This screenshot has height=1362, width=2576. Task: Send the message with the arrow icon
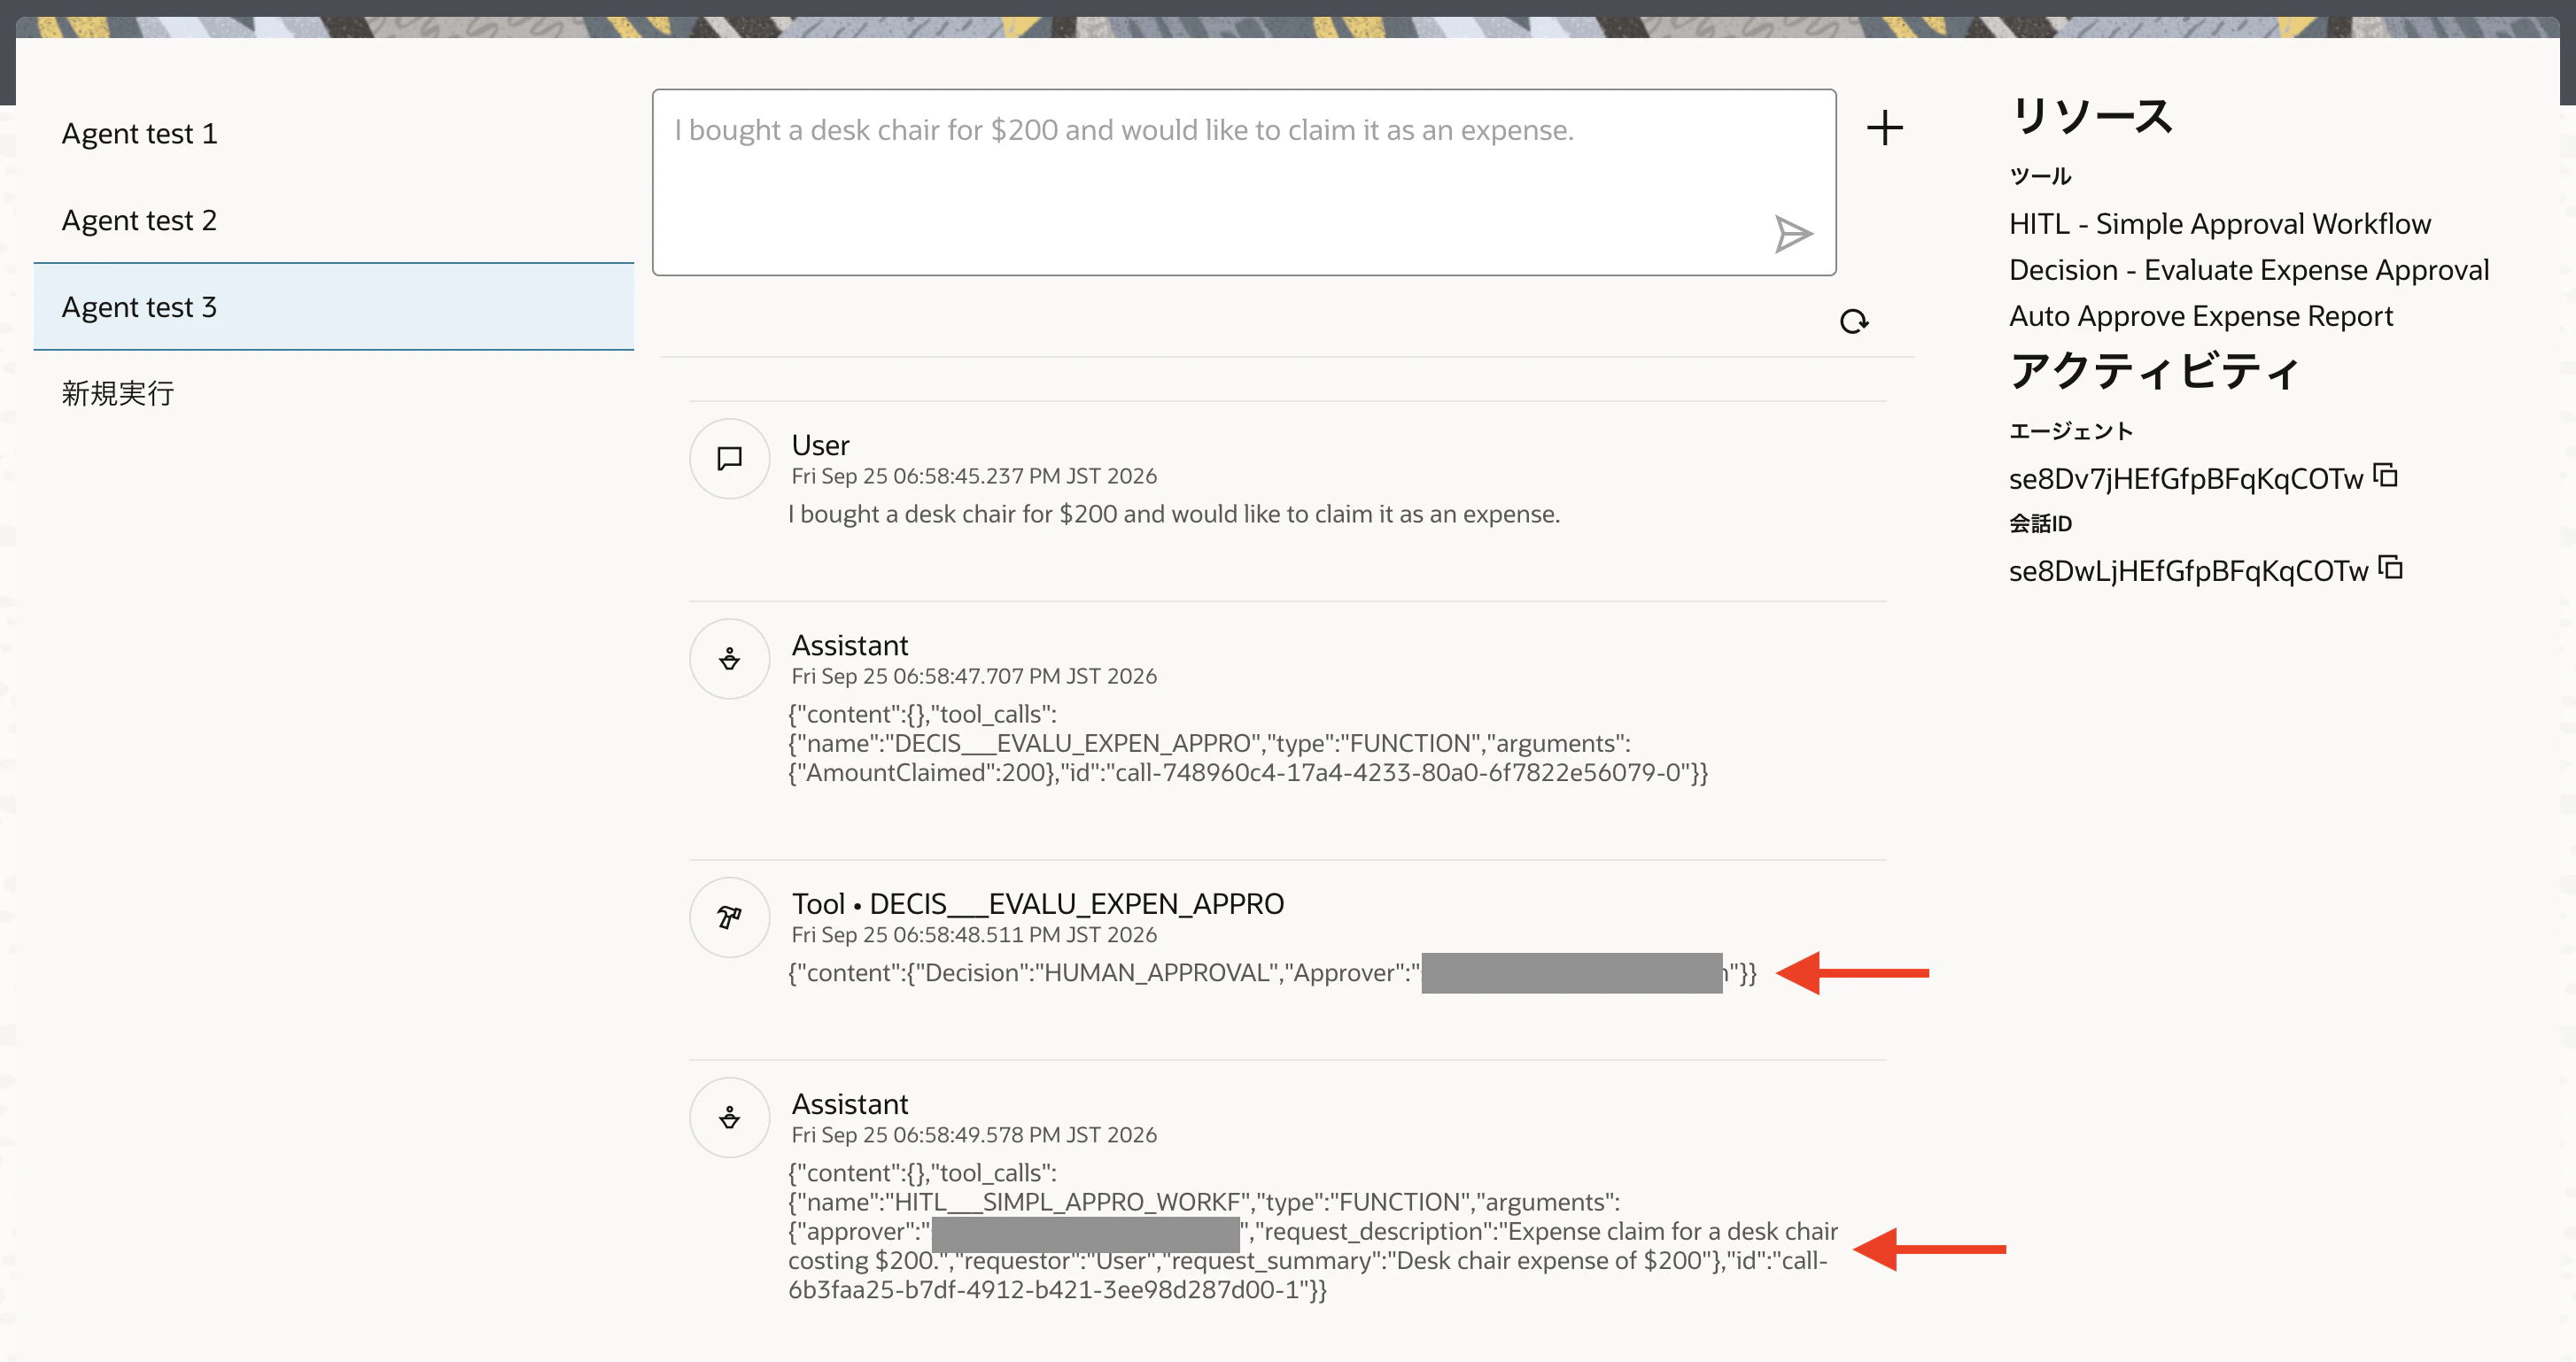(1793, 234)
